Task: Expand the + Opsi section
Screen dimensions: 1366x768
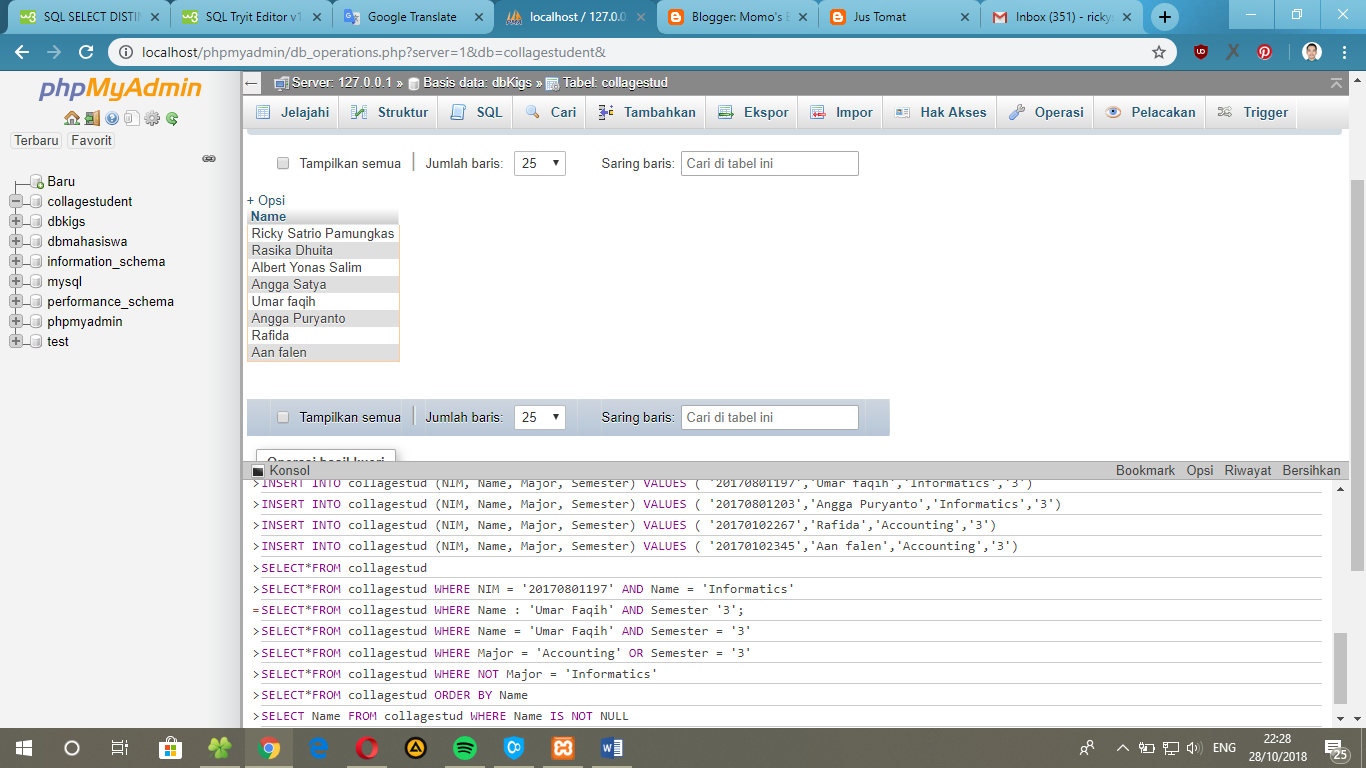Action: coord(265,200)
